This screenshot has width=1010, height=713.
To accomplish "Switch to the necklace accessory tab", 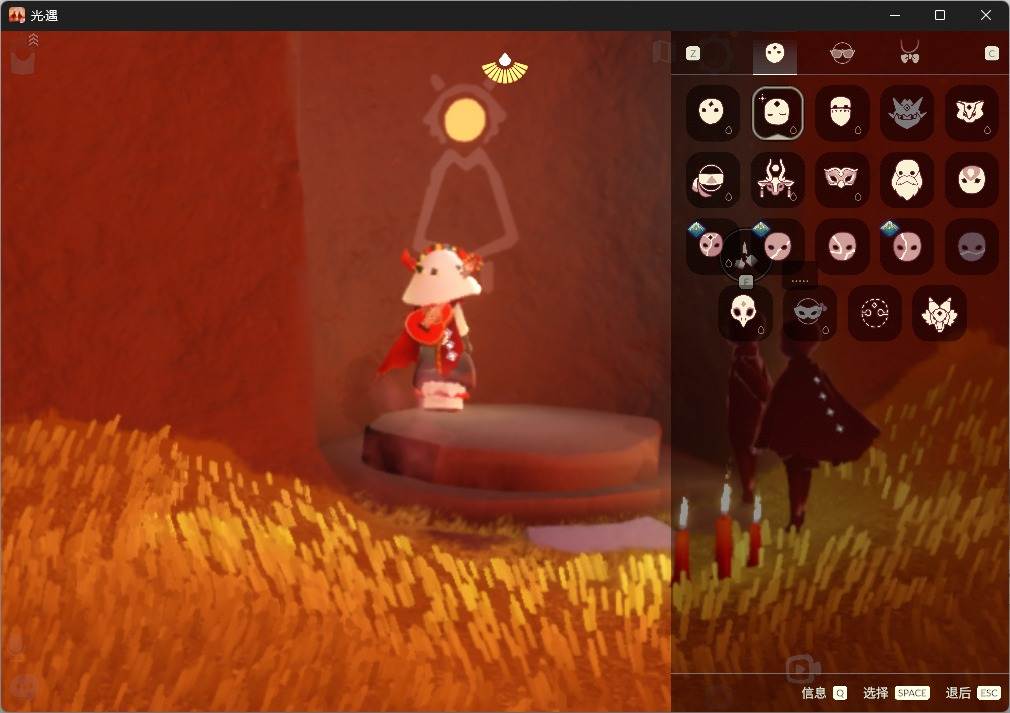I will (909, 52).
